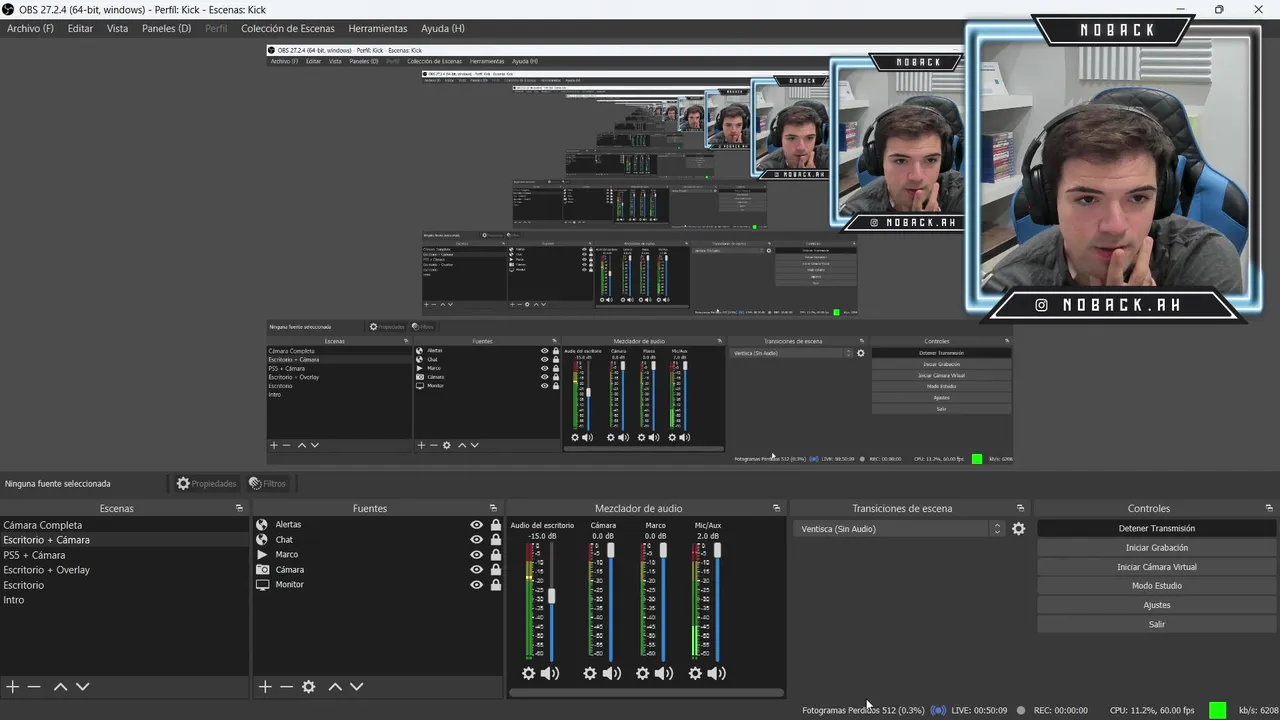Click Salir to exit OBS
1280x720 pixels.
tap(1156, 624)
